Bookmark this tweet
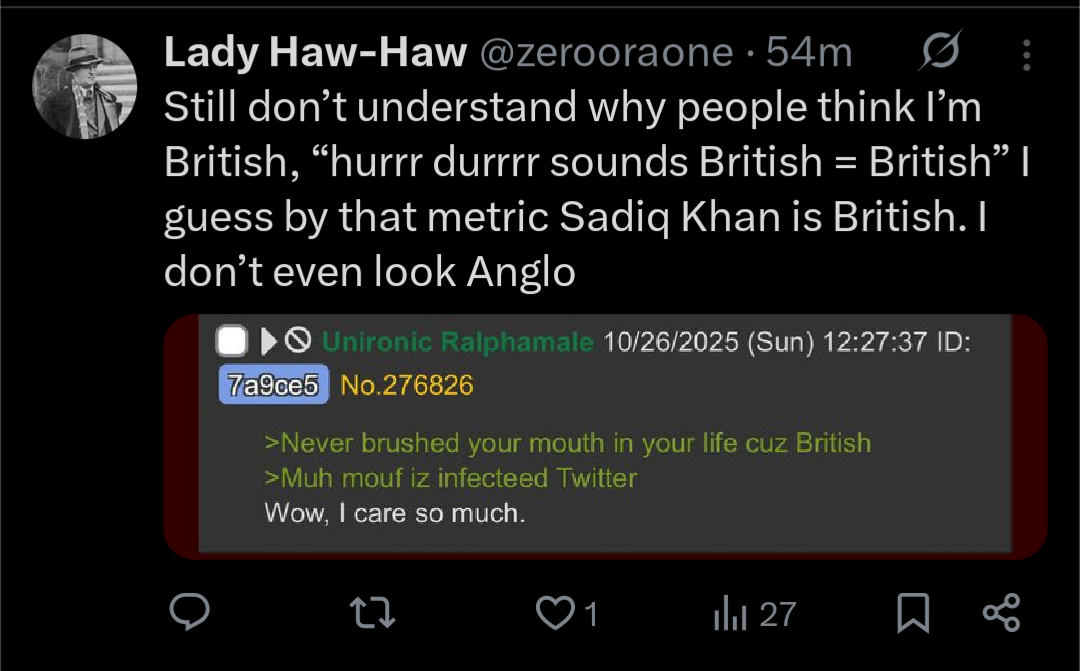This screenshot has width=1080, height=671. tap(913, 613)
